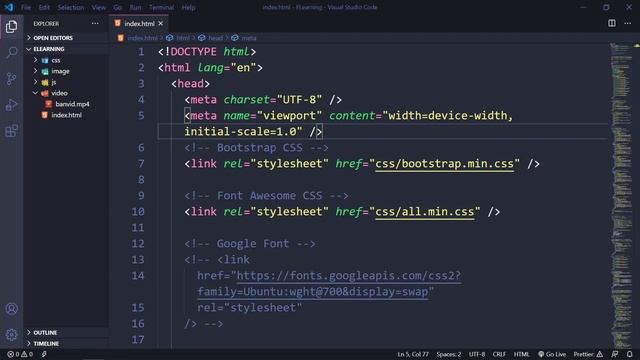
Task: Click the VS Code logo icon
Action: tap(9, 7)
